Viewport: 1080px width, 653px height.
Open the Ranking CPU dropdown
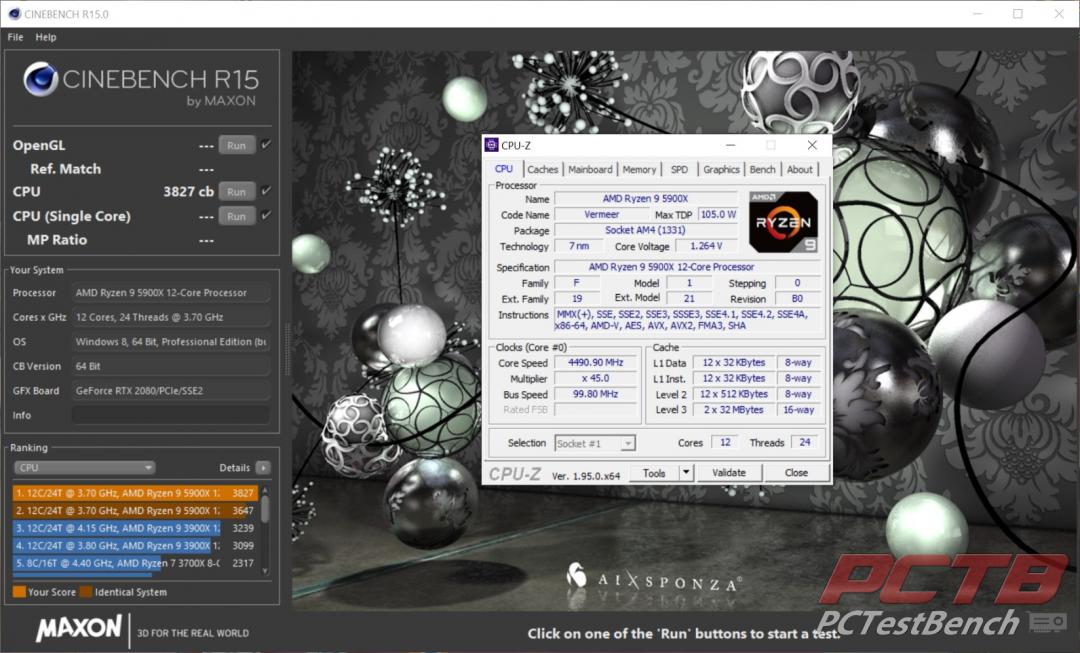[84, 468]
